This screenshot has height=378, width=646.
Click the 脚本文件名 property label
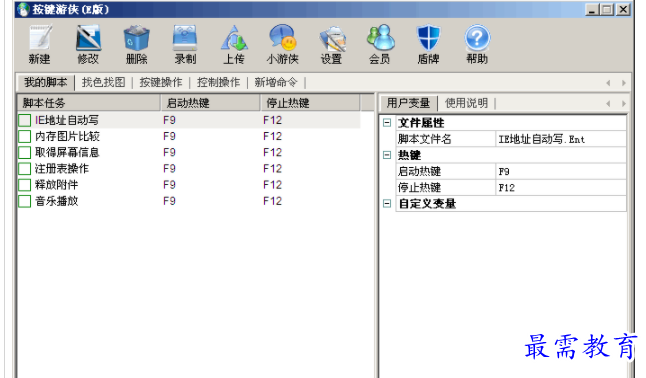tap(425, 139)
